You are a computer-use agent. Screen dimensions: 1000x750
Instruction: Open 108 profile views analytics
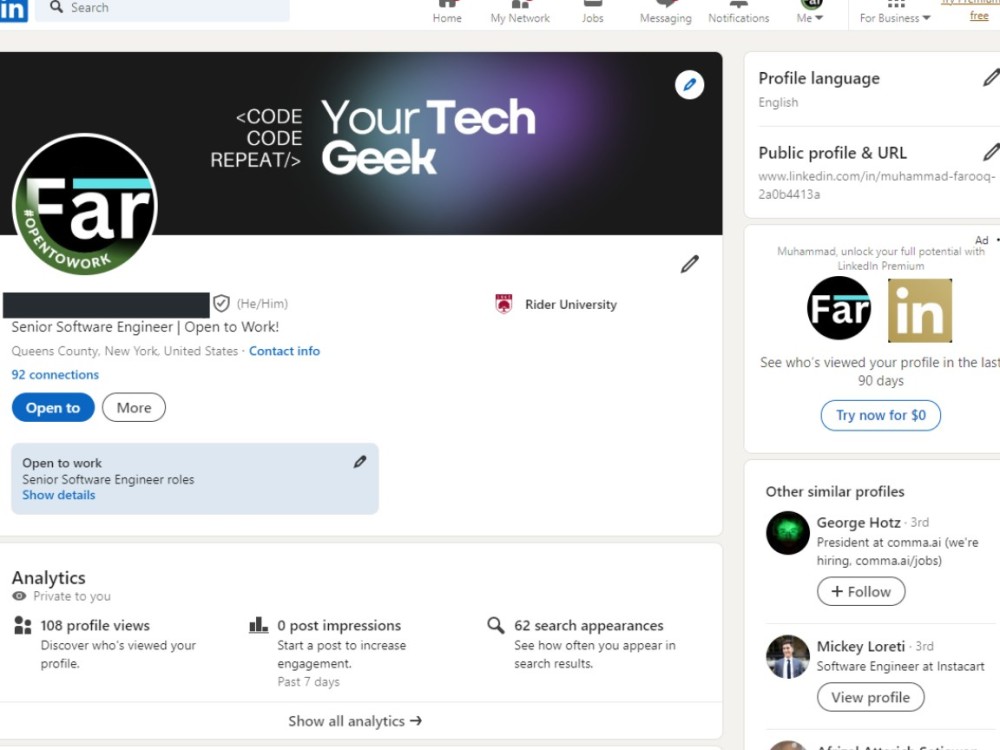tap(95, 625)
